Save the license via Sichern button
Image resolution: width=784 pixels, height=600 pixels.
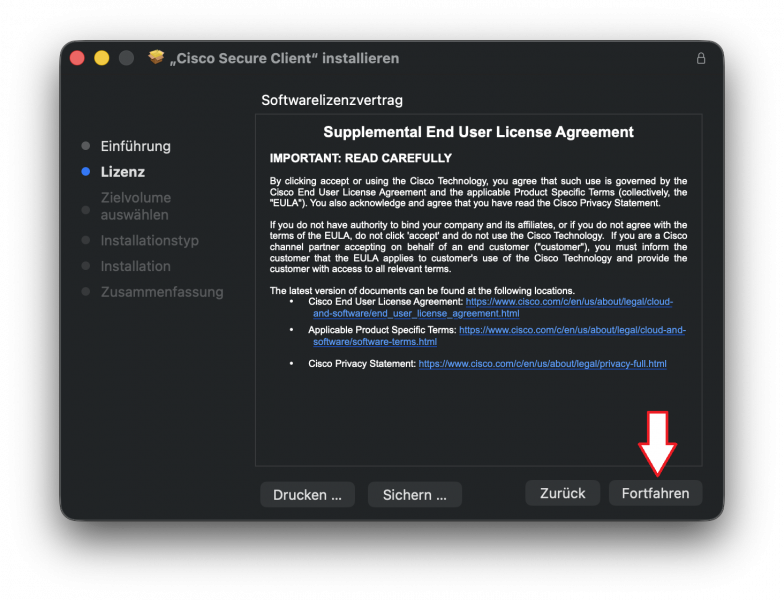point(414,494)
